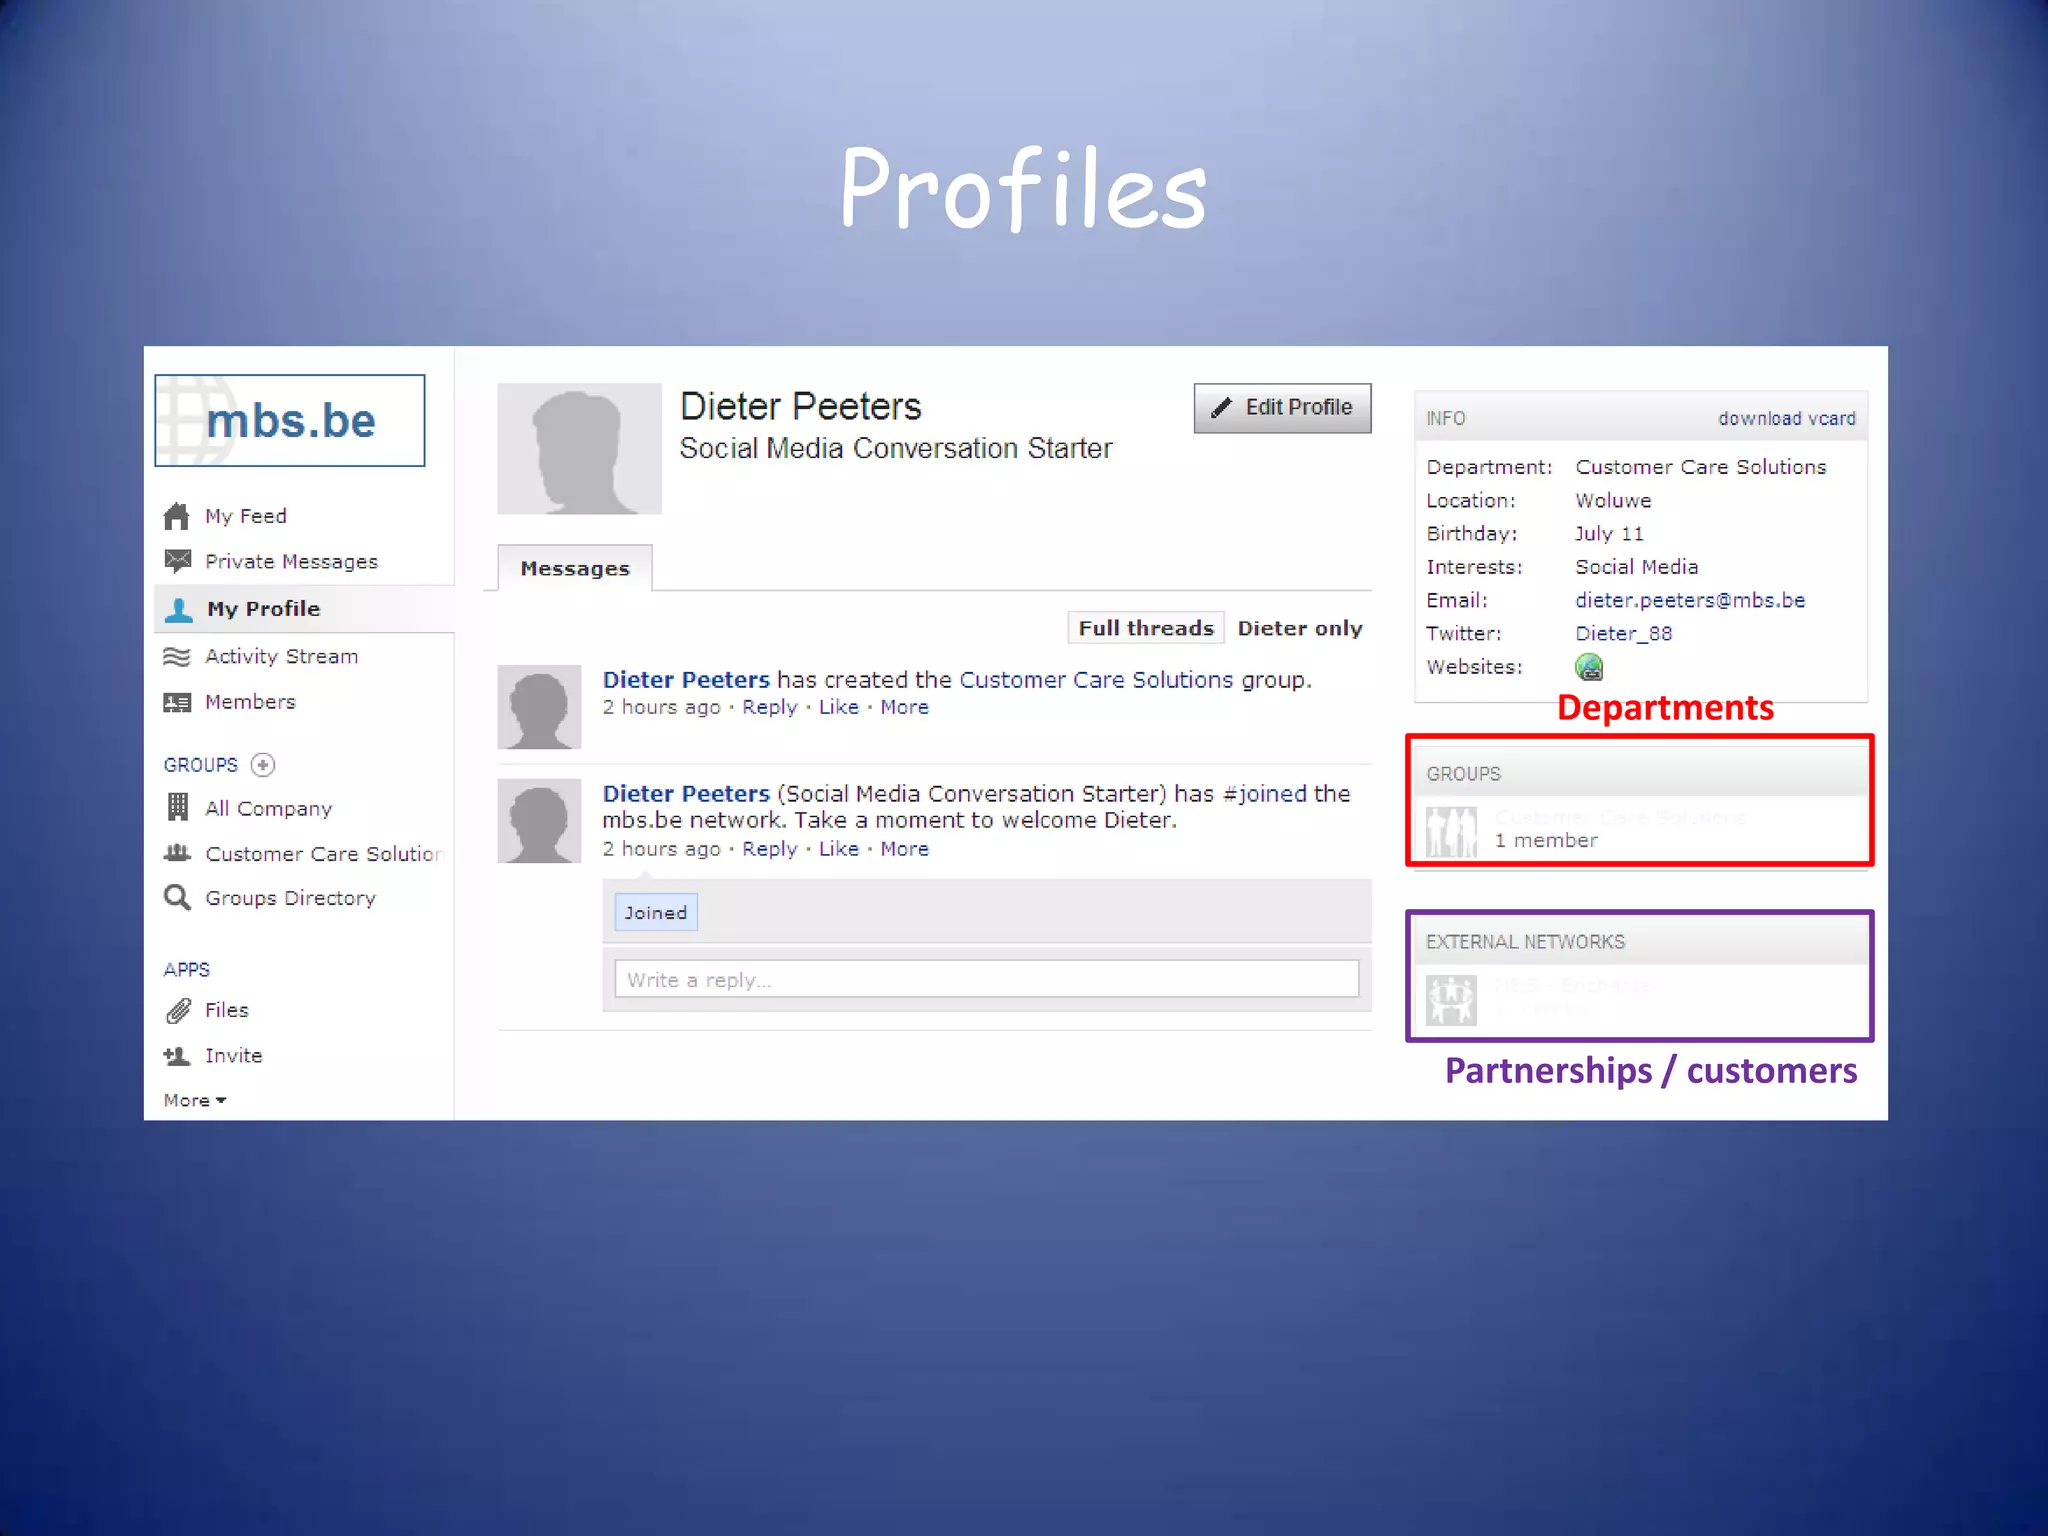
Task: Open Customer Care Solutions link in message
Action: pos(1096,680)
